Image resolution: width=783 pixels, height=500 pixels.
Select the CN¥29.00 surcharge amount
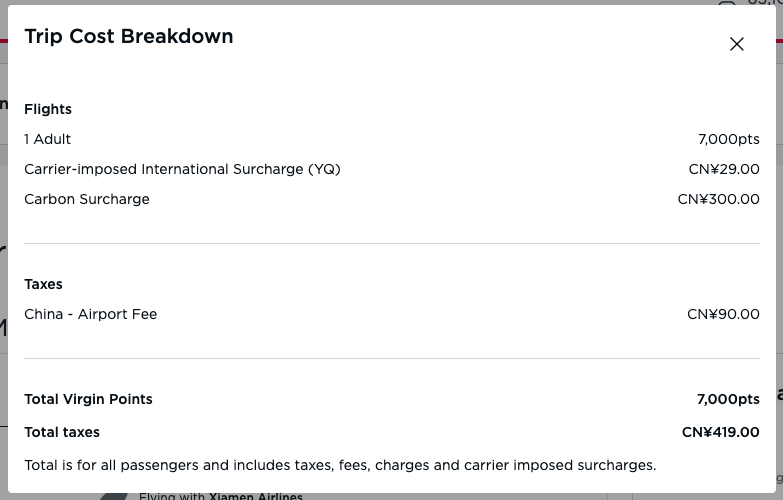tap(724, 169)
